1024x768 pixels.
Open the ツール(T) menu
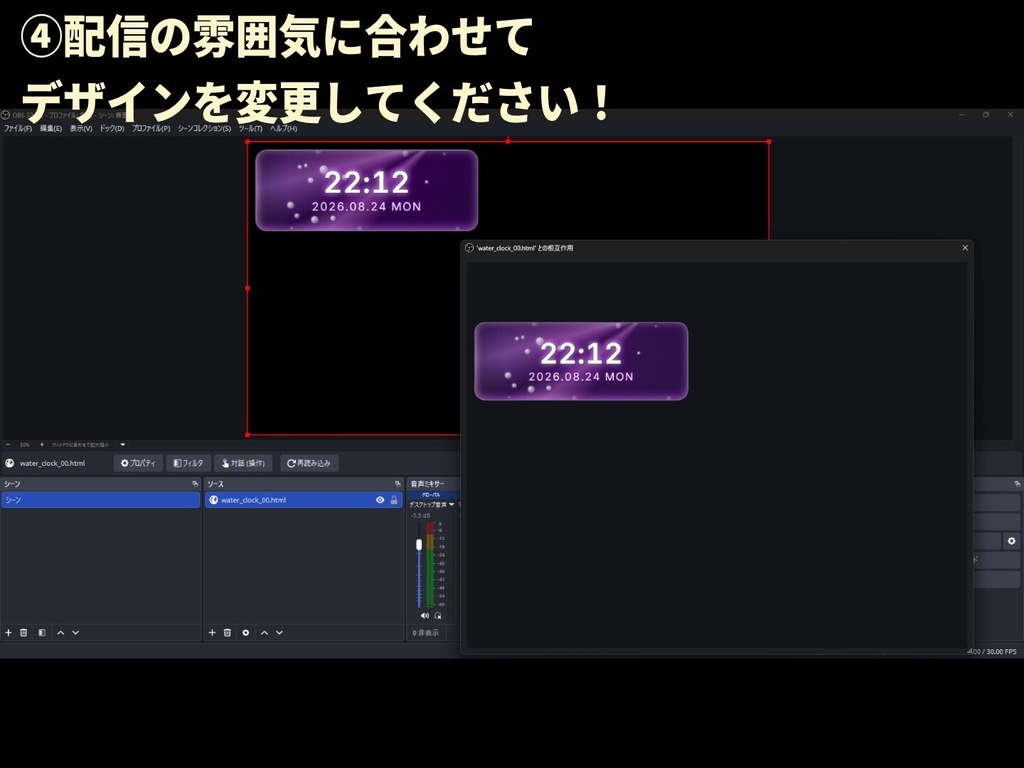250,129
